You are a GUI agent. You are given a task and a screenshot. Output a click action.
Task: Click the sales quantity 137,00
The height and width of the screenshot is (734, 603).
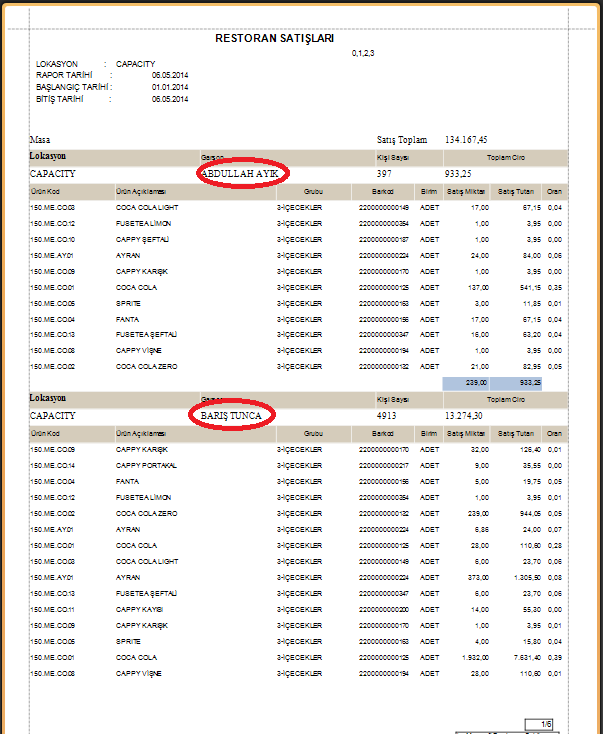(480, 287)
